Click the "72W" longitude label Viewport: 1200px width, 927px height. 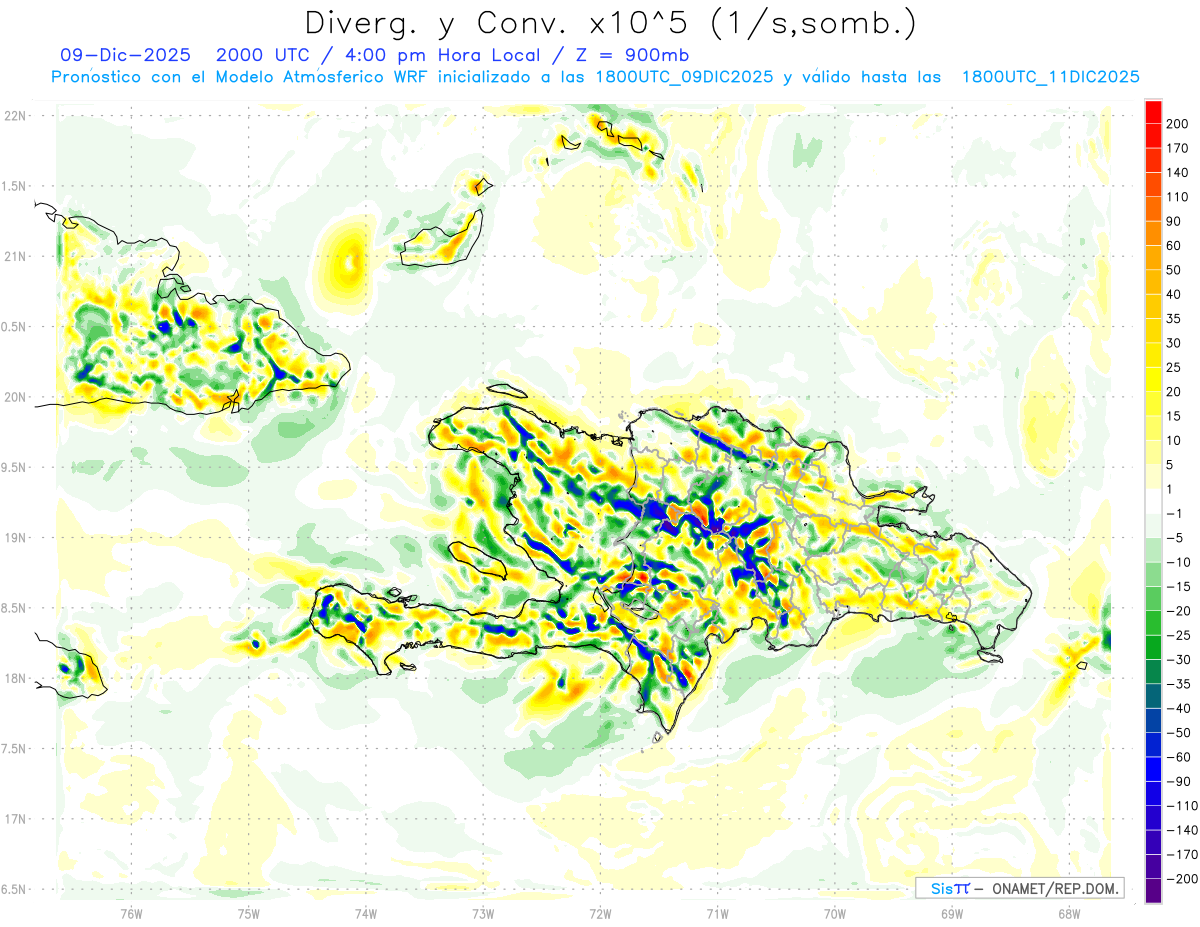click(600, 913)
